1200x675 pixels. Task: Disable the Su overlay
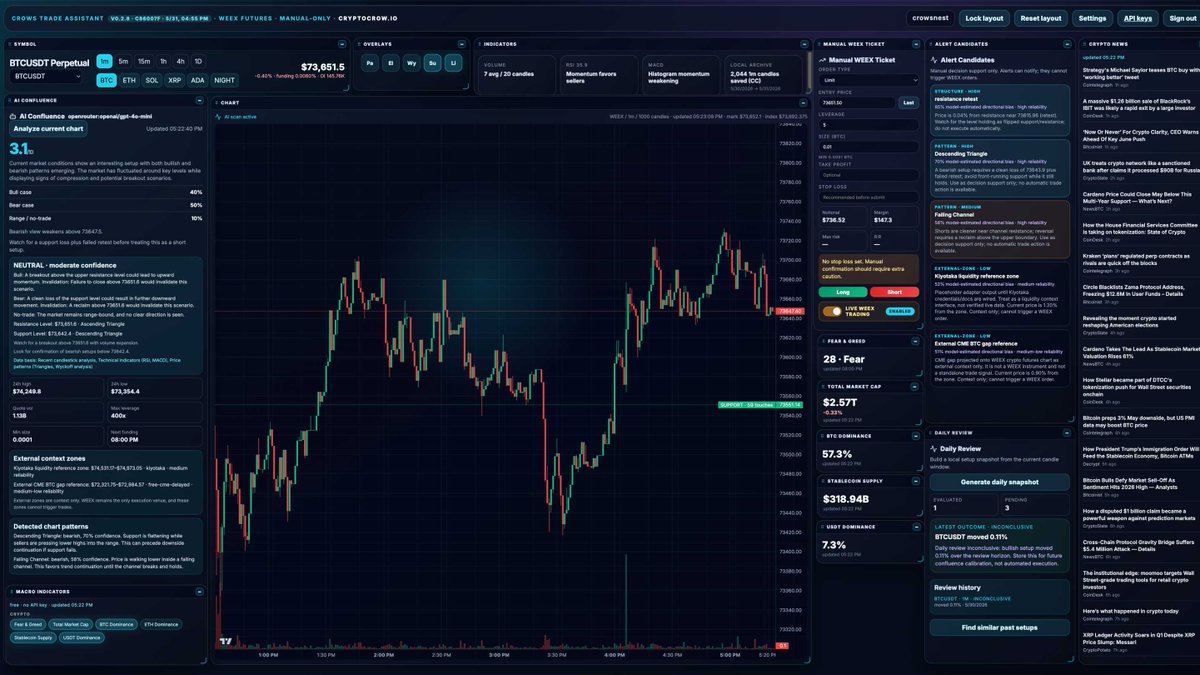(x=433, y=63)
